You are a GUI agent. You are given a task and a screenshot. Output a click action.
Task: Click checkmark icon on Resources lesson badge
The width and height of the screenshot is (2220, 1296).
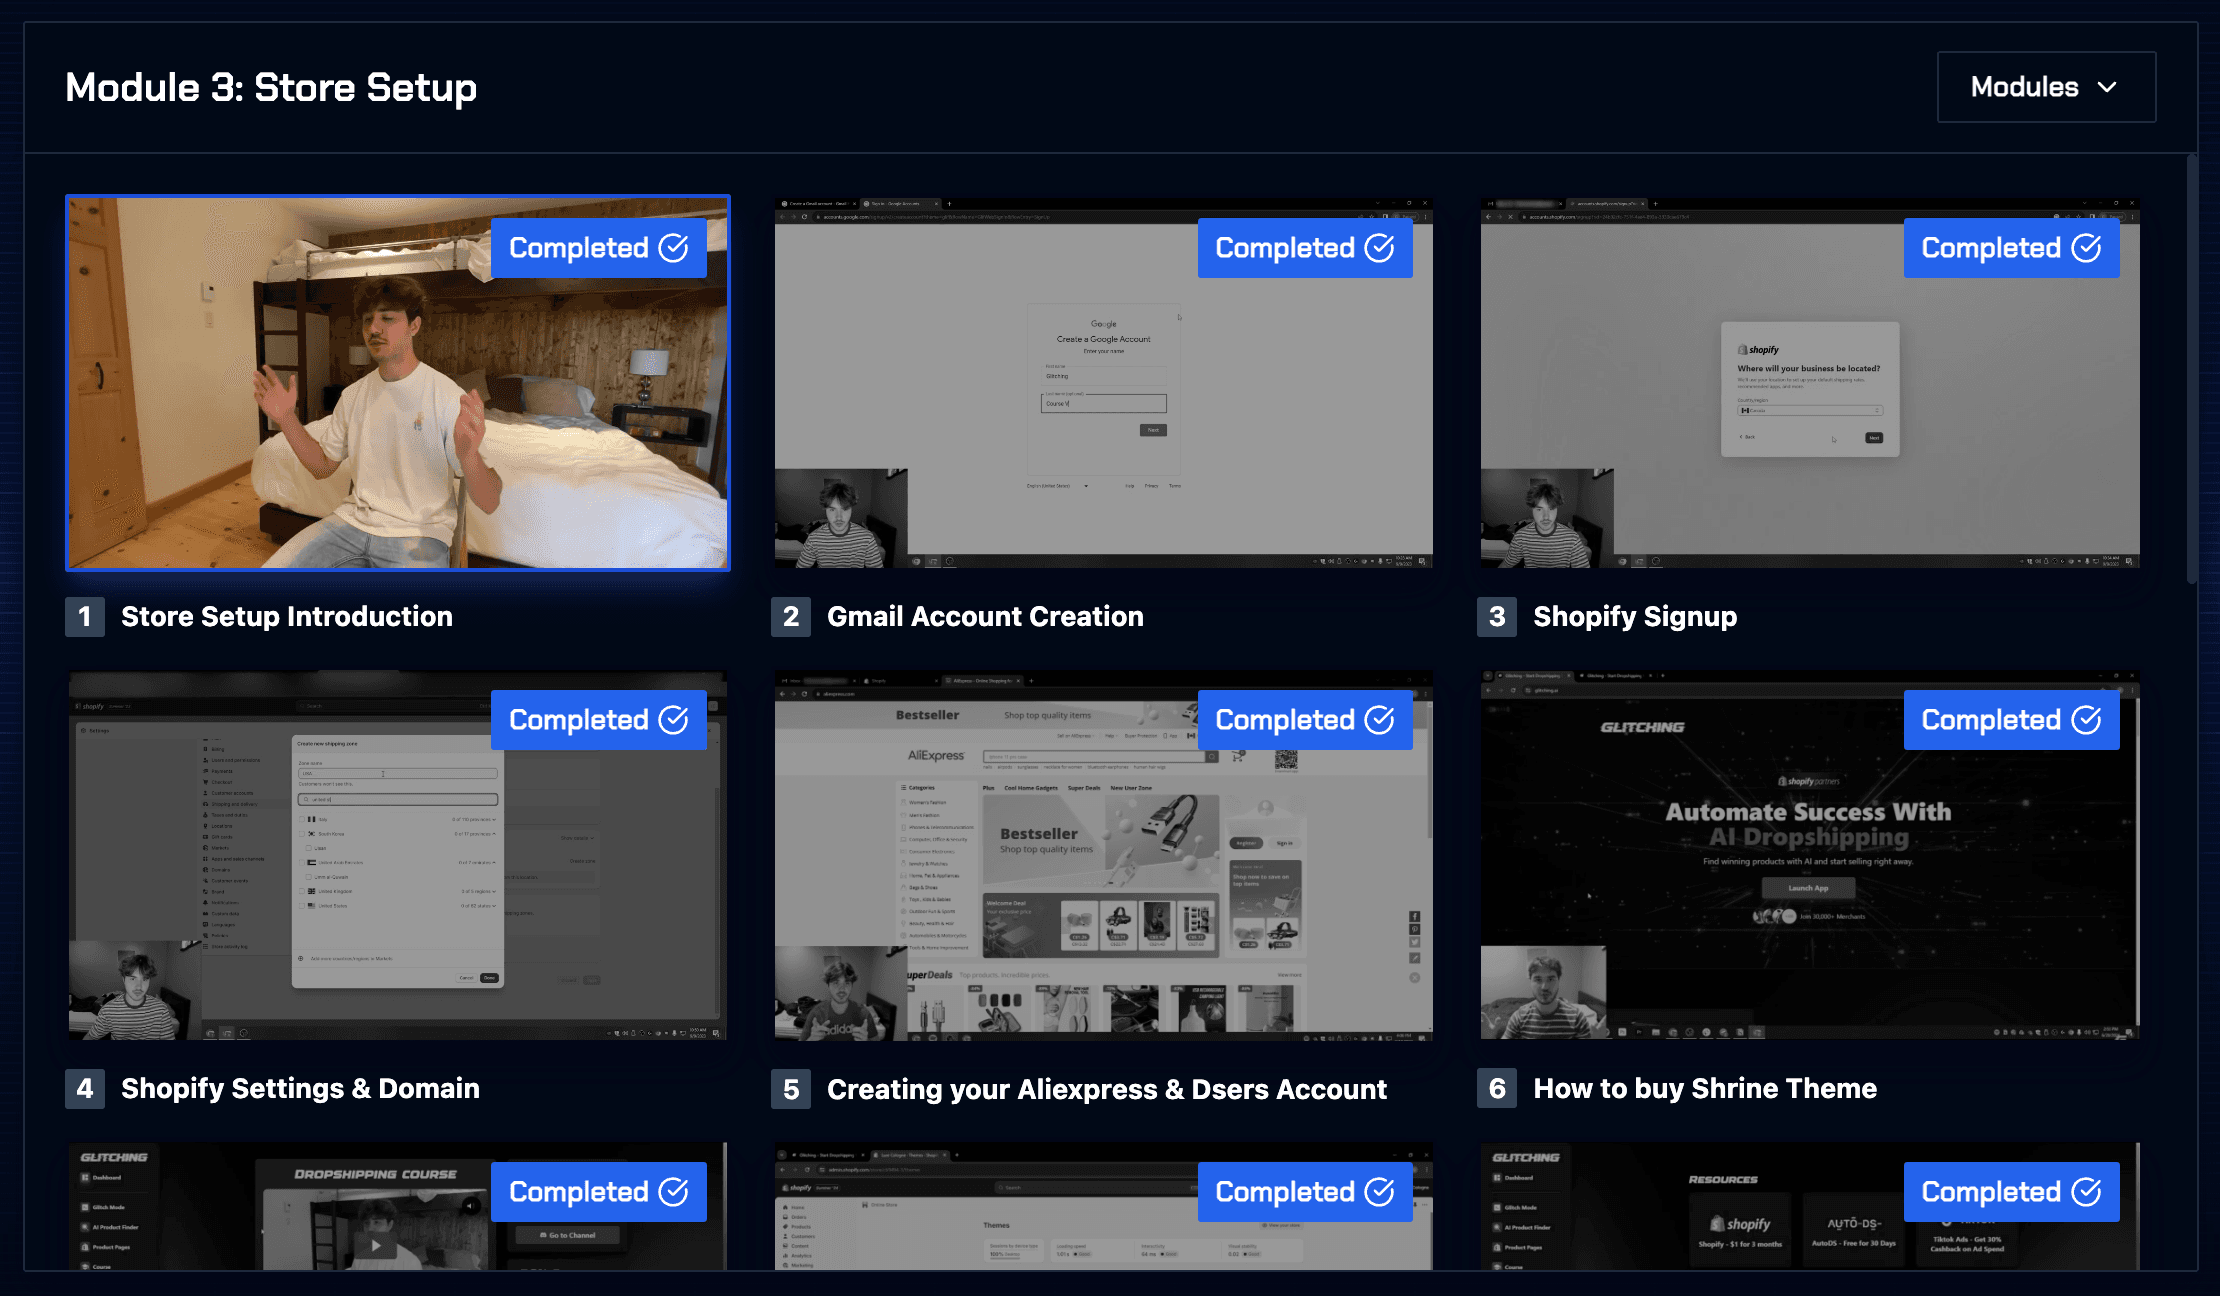pos(2086,1192)
